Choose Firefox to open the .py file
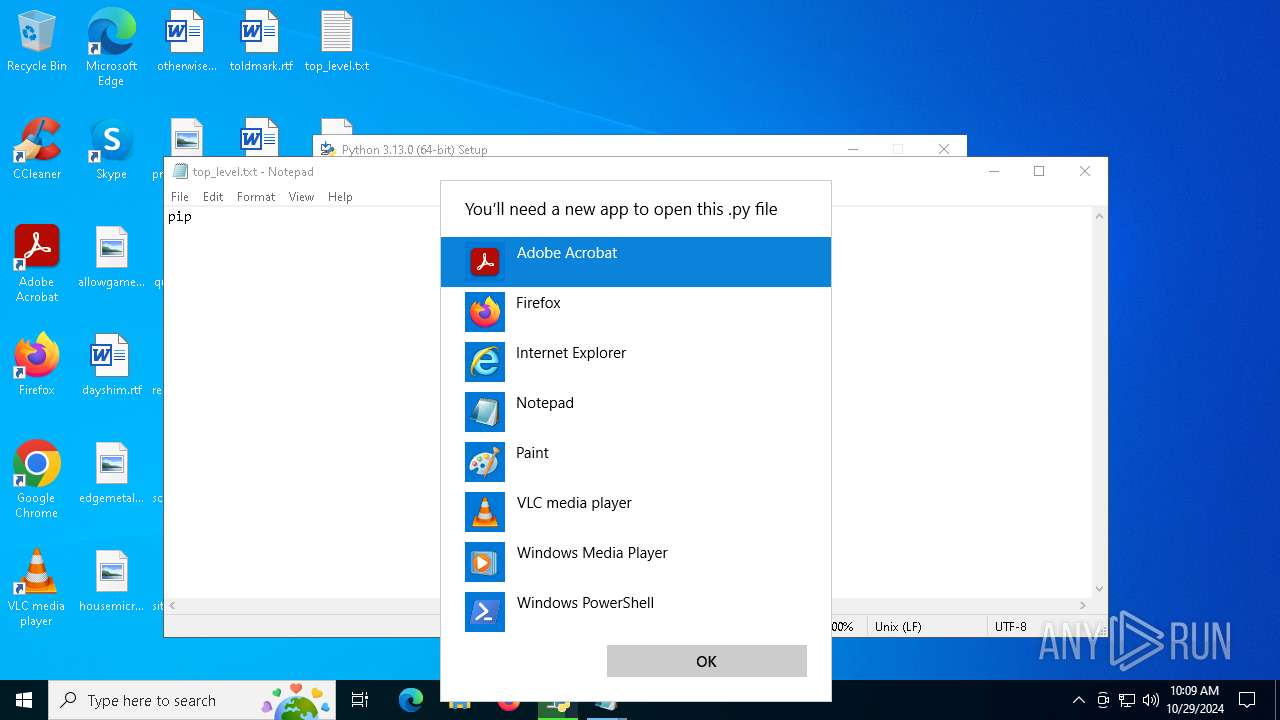The width and height of the screenshot is (1280, 720). pyautogui.click(x=635, y=312)
